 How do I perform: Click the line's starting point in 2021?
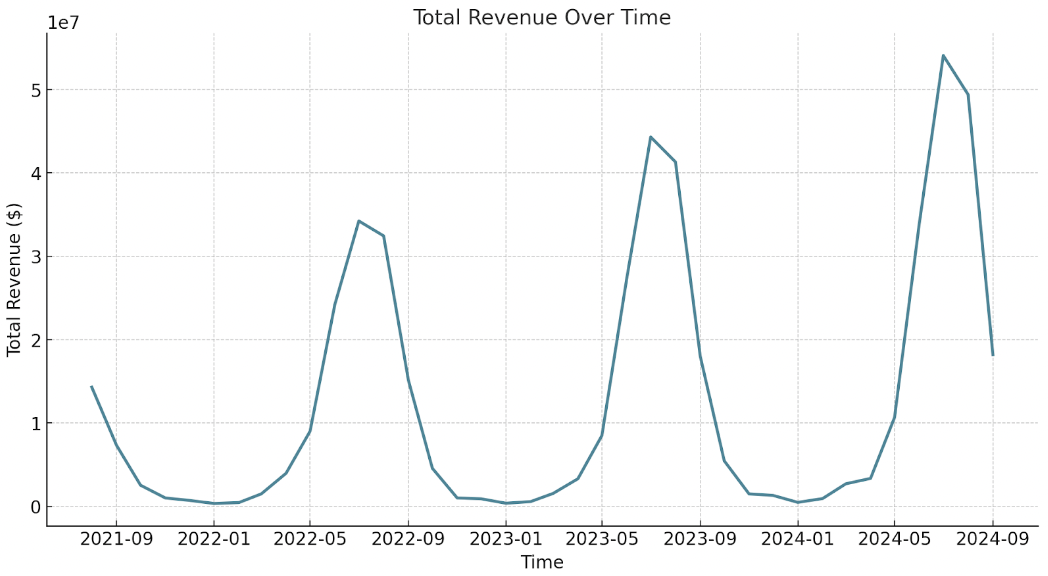(x=91, y=387)
